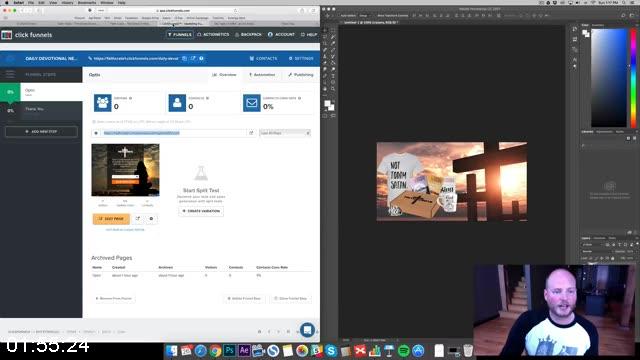Click the hue slider in Photoshop Color panel
Image resolution: width=640 pixels, height=360 pixels.
coord(633,78)
